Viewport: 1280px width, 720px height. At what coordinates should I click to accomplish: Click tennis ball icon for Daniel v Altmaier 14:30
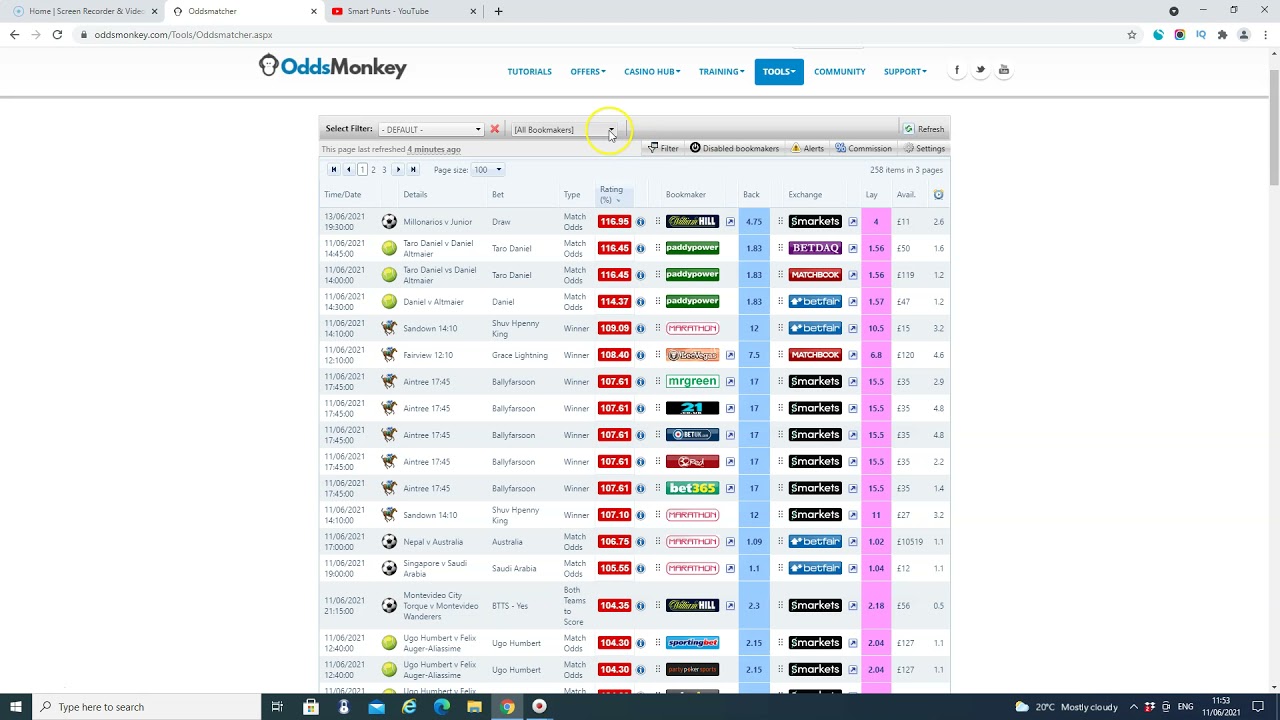click(389, 302)
